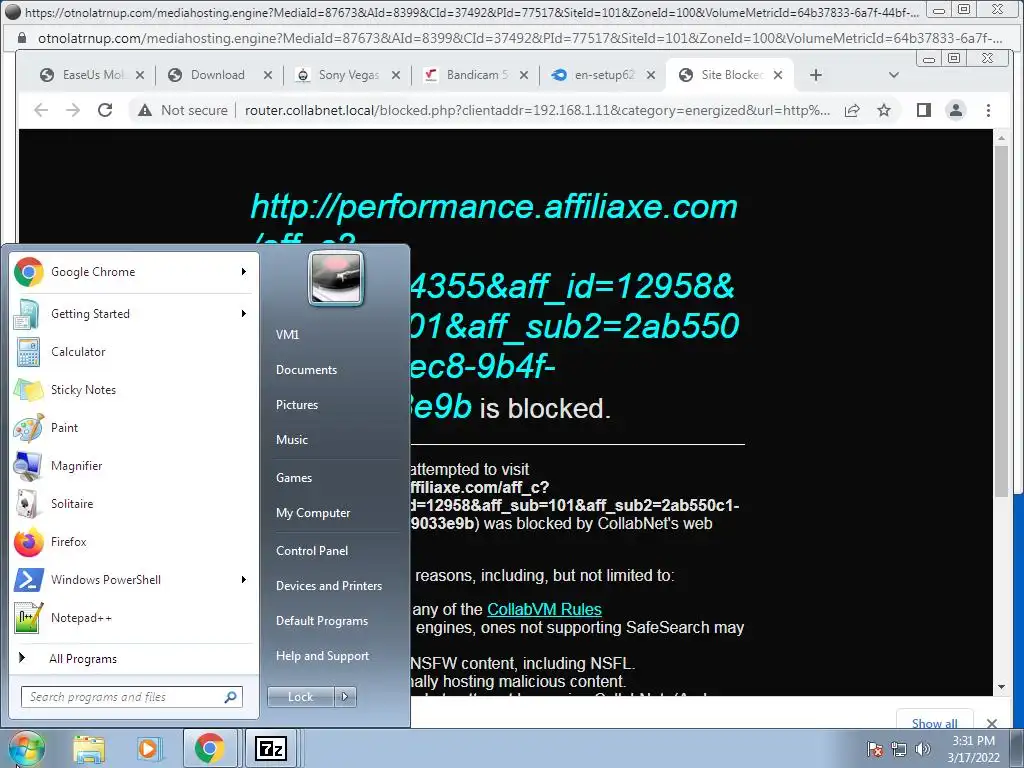Click the Lock button
The image size is (1024, 768).
click(x=301, y=697)
